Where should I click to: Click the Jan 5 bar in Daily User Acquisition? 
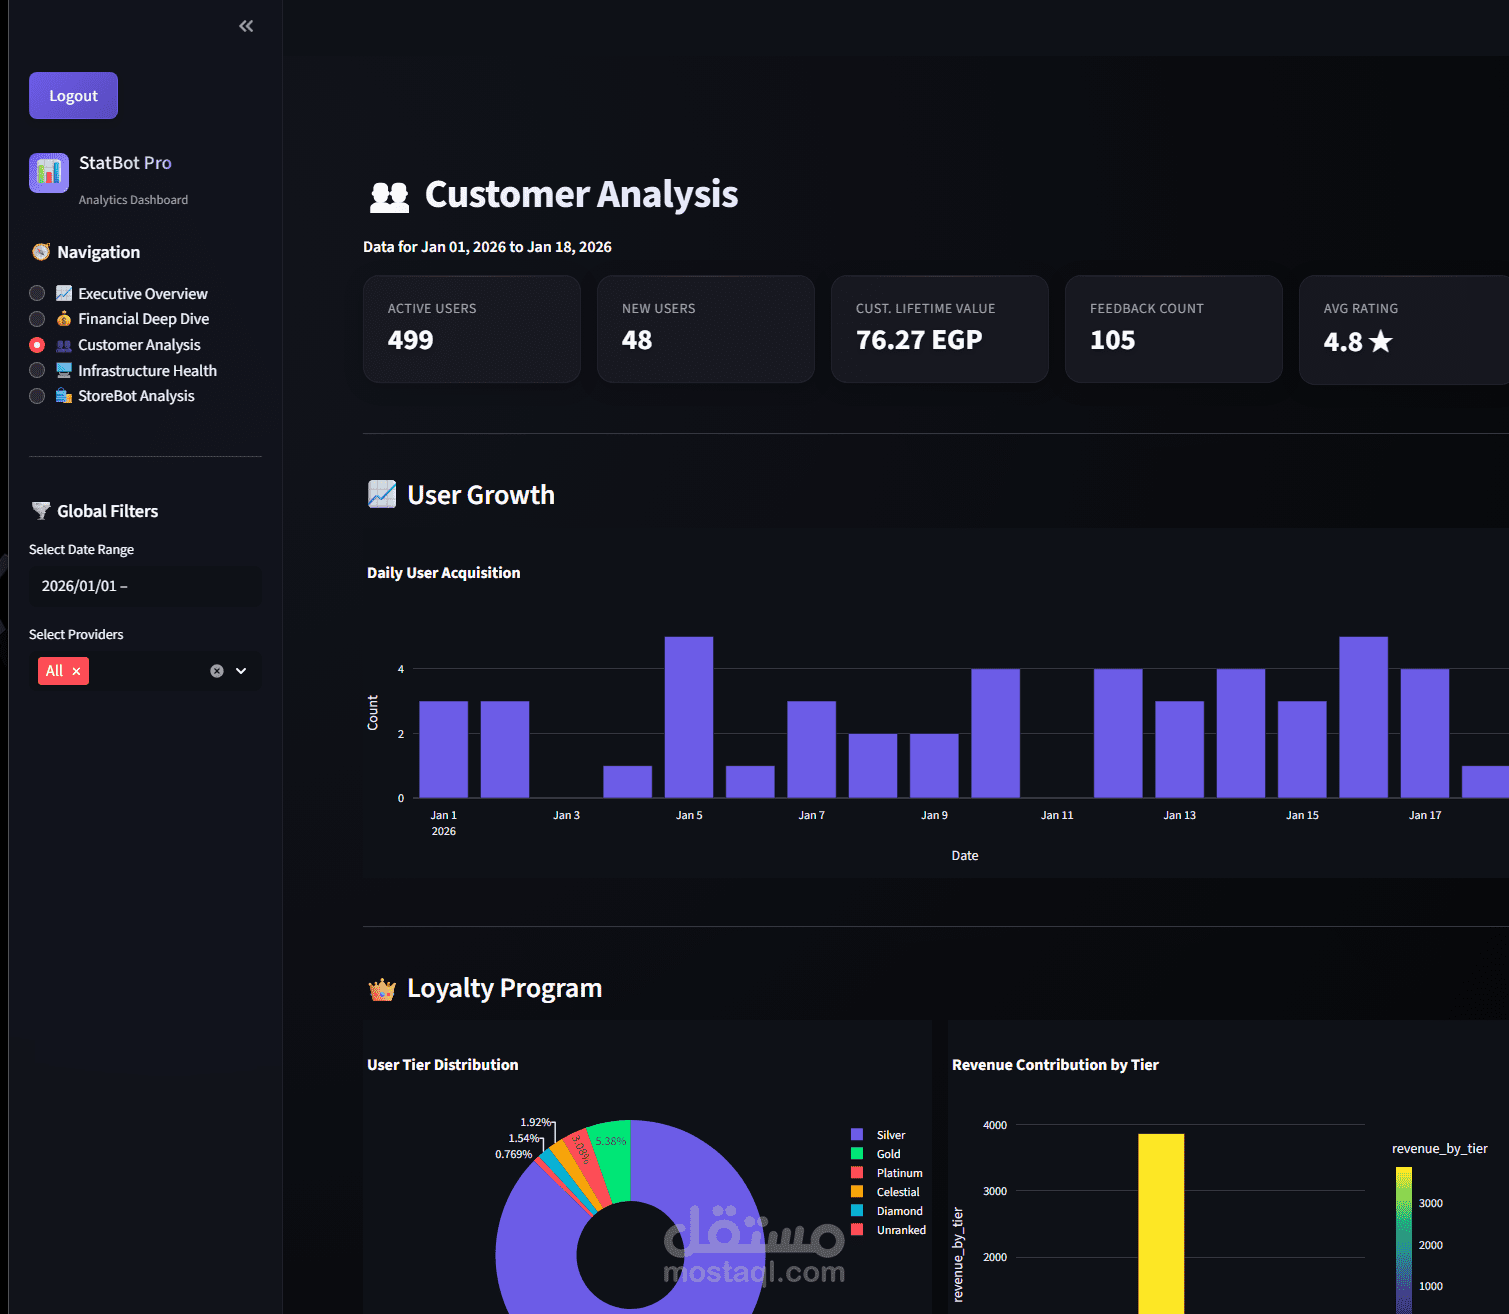click(x=689, y=717)
